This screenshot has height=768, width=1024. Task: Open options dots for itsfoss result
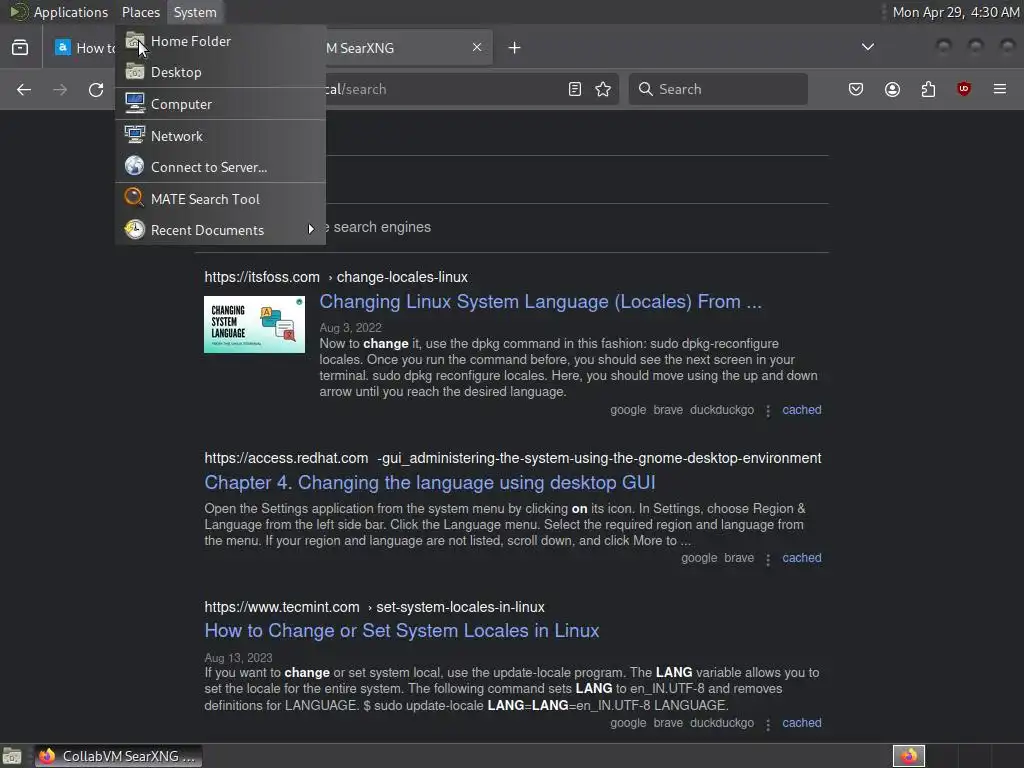[x=768, y=411]
